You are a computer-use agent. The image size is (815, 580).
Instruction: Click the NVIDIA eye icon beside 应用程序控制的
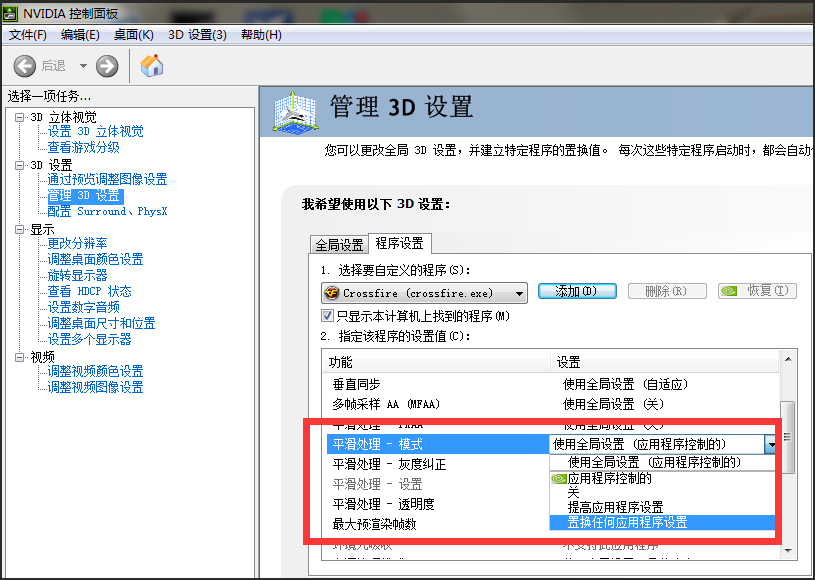click(558, 478)
